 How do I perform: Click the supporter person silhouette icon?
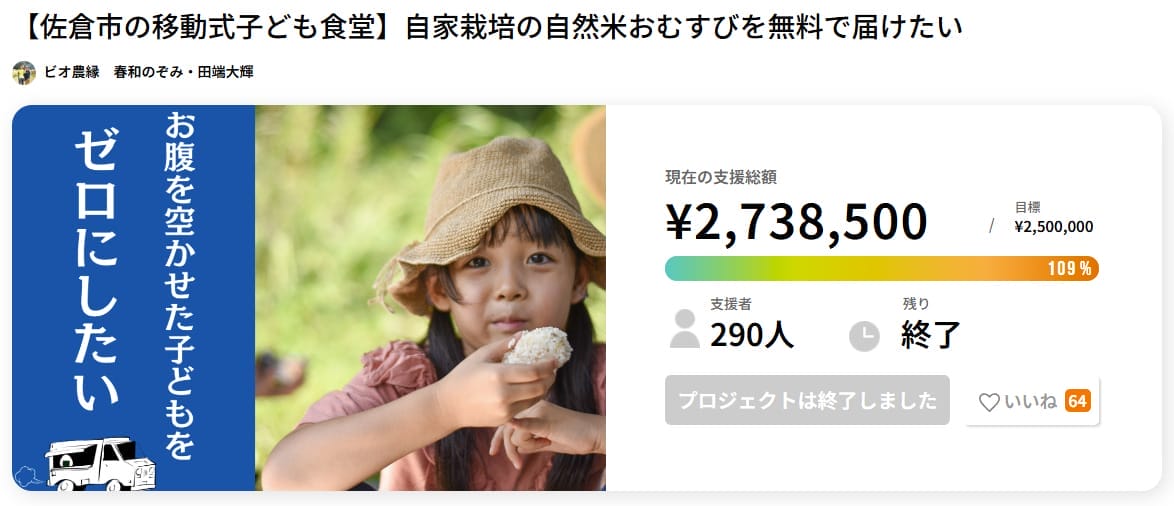pos(684,328)
